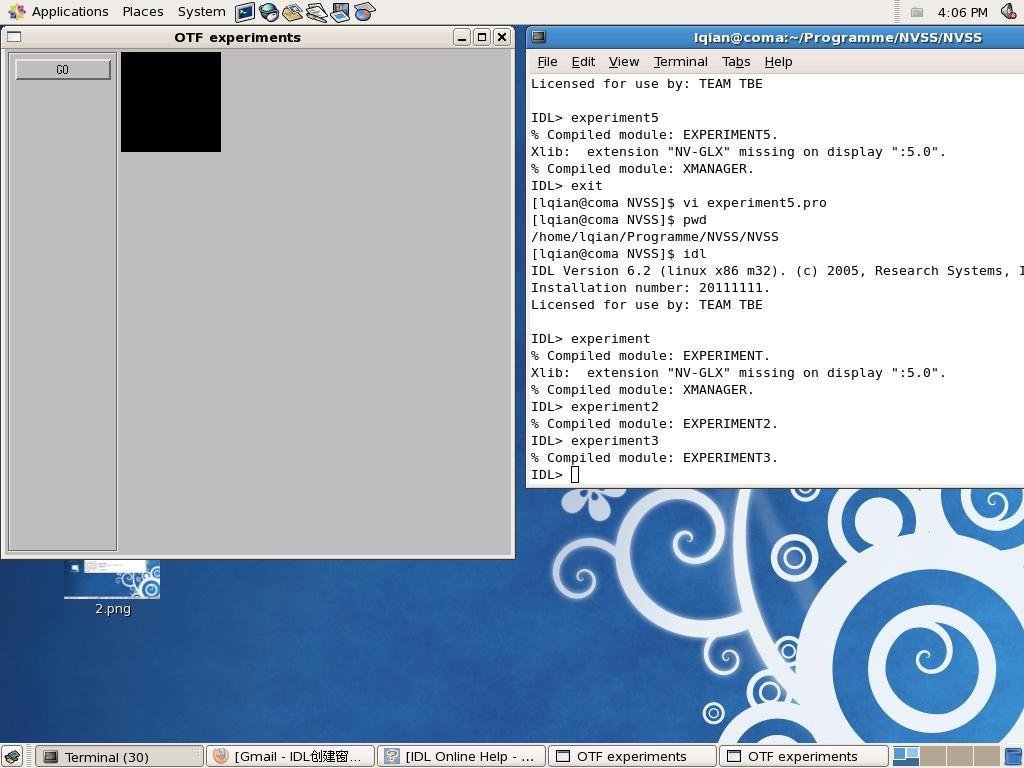Open the terminal Help menu
Screen dimensions: 1024x768
tap(778, 62)
